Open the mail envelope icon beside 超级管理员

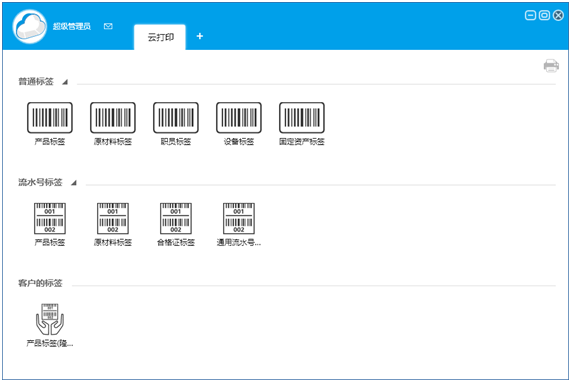[108, 26]
